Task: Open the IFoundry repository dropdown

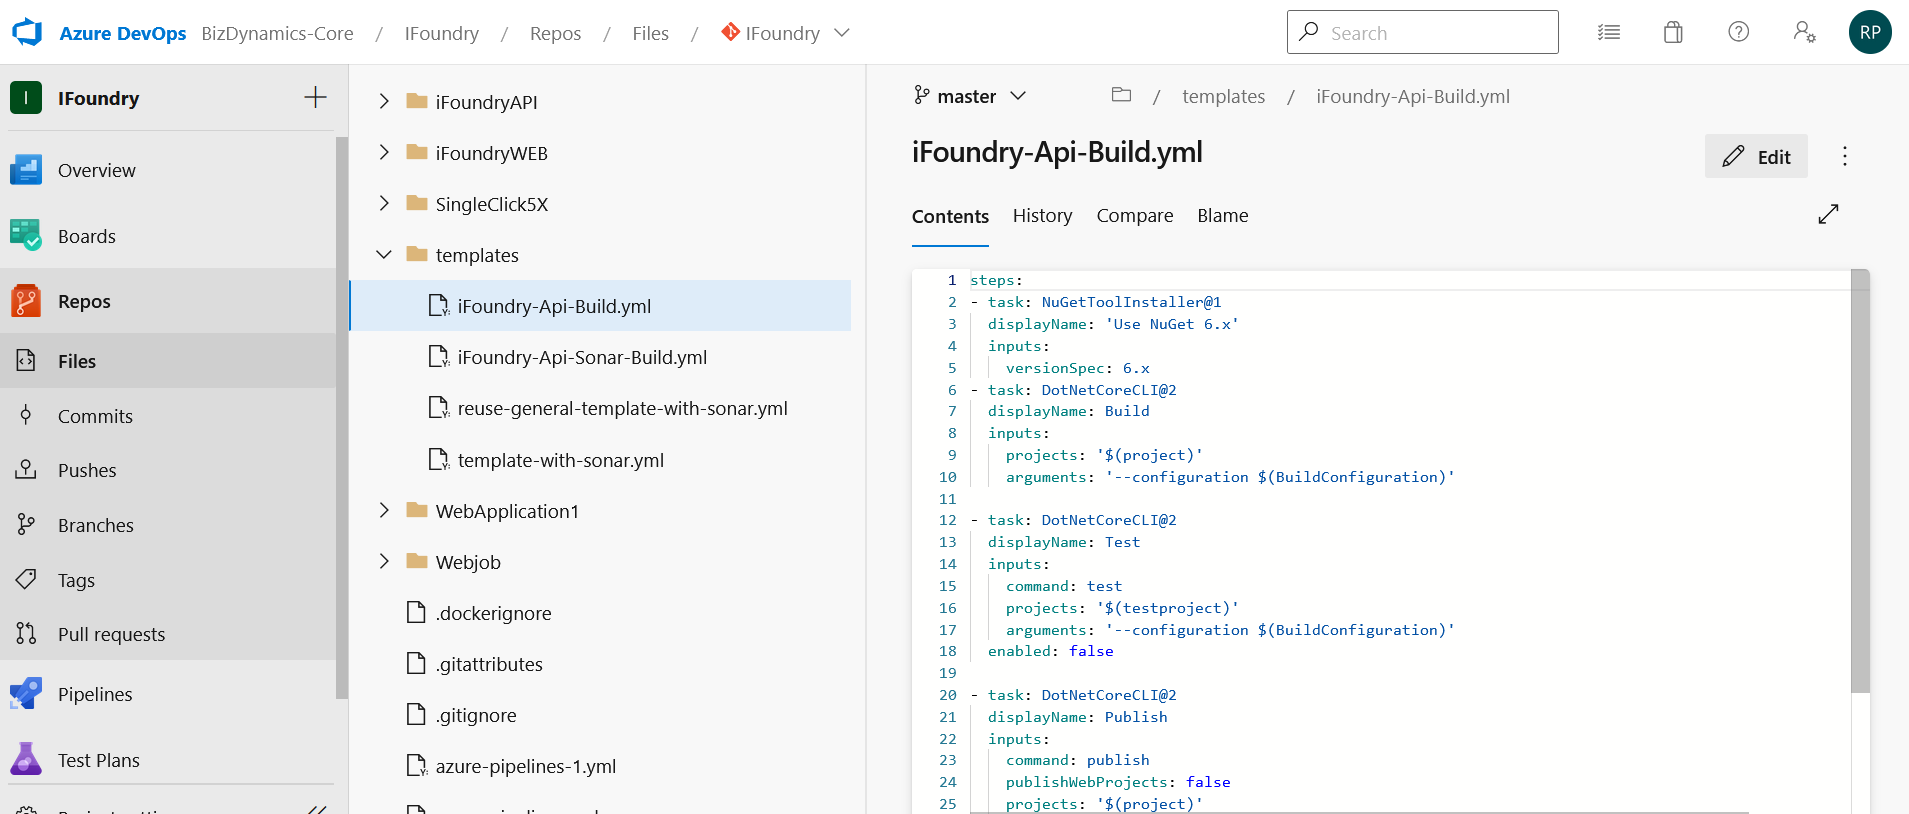Action: click(x=786, y=33)
